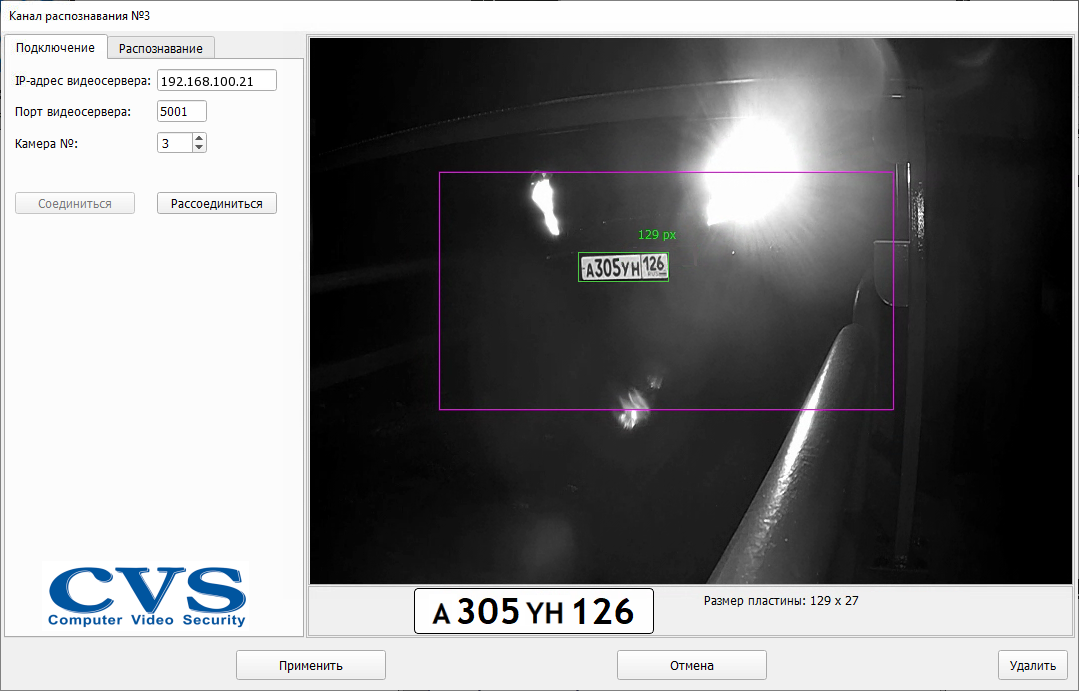Click the recognized plate A305YH126 display

coord(533,611)
